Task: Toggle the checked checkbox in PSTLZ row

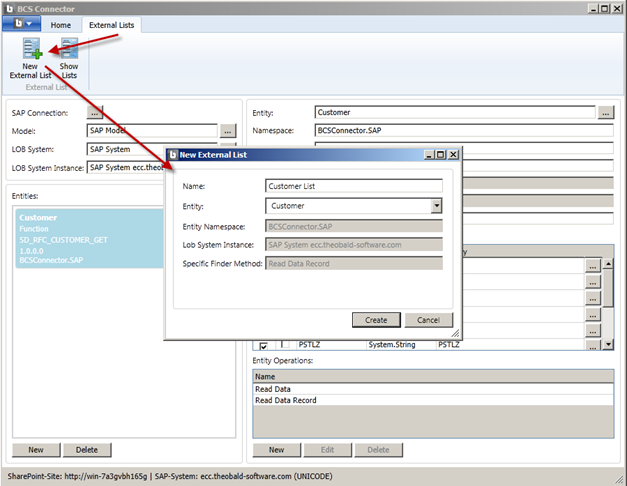Action: pos(264,346)
